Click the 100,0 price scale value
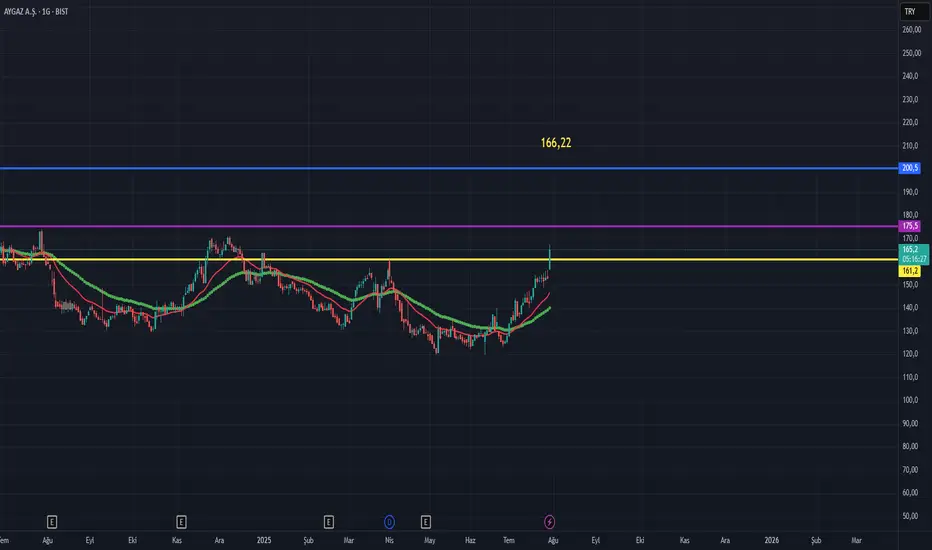Image resolution: width=932 pixels, height=550 pixels. (910, 400)
